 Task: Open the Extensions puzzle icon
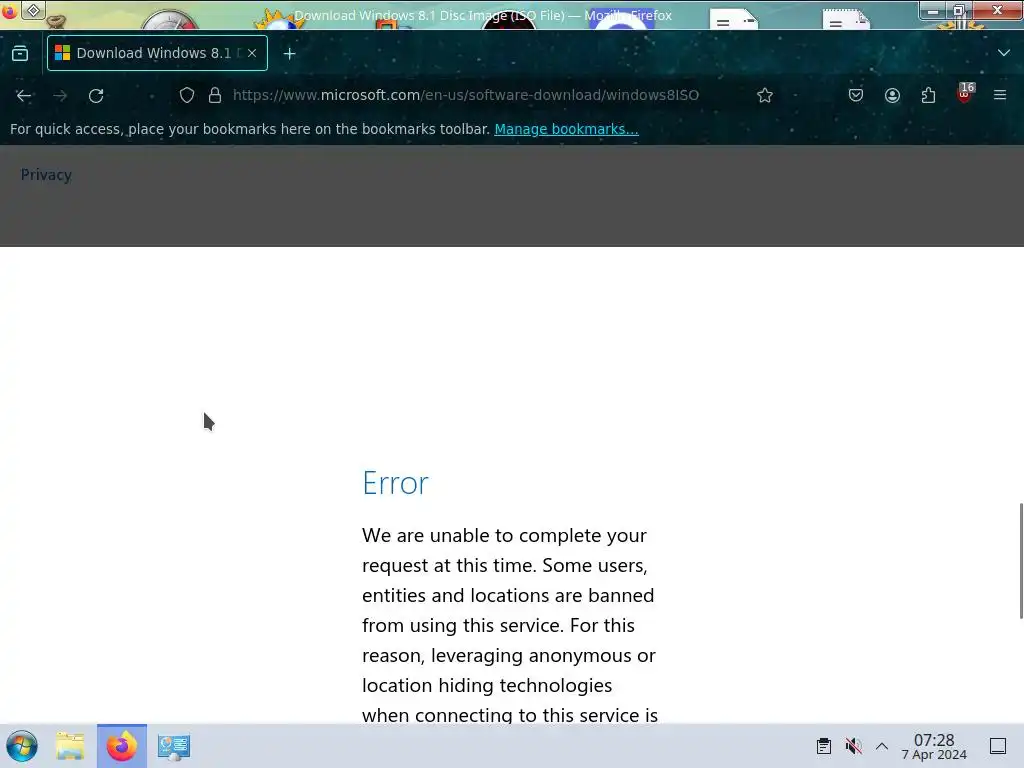(x=928, y=95)
